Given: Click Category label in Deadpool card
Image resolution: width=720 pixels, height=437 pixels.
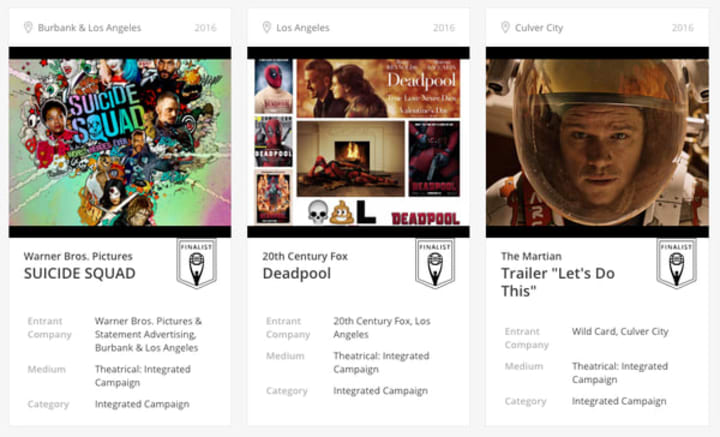Looking at the screenshot, I should [x=287, y=391].
